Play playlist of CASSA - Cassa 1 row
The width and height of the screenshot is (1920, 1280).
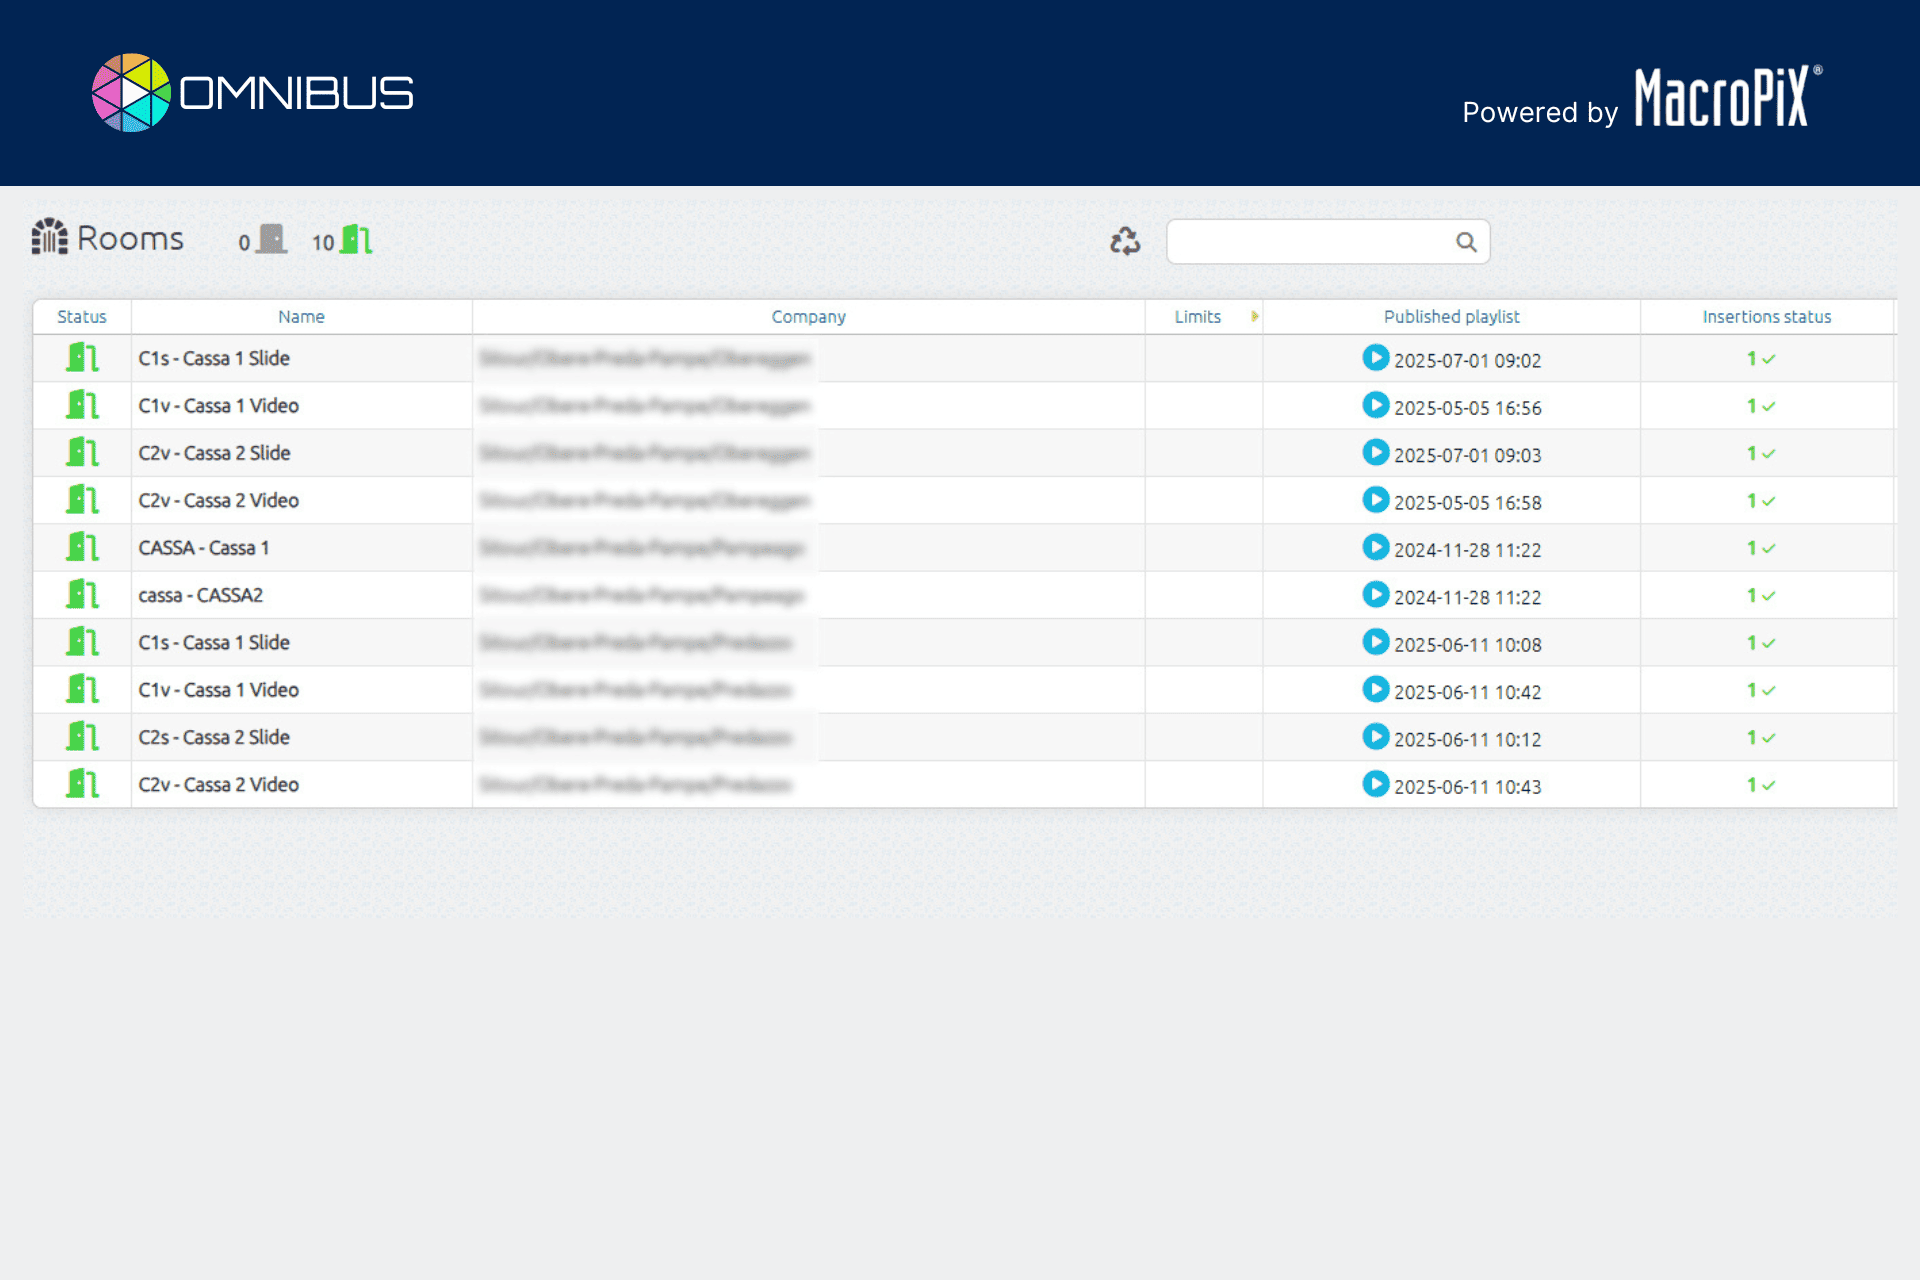tap(1376, 547)
